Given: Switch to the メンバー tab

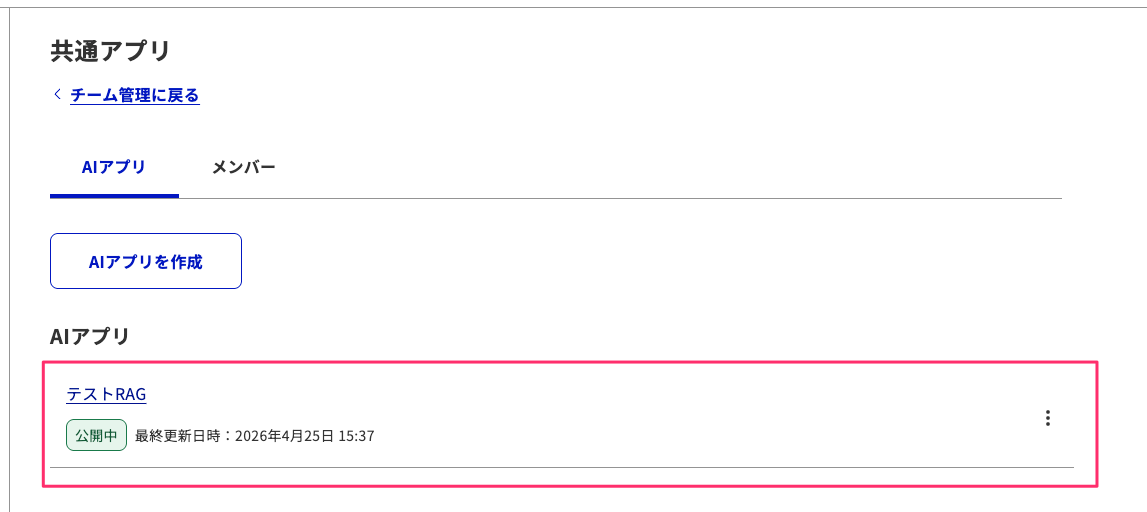Looking at the screenshot, I should [x=243, y=167].
